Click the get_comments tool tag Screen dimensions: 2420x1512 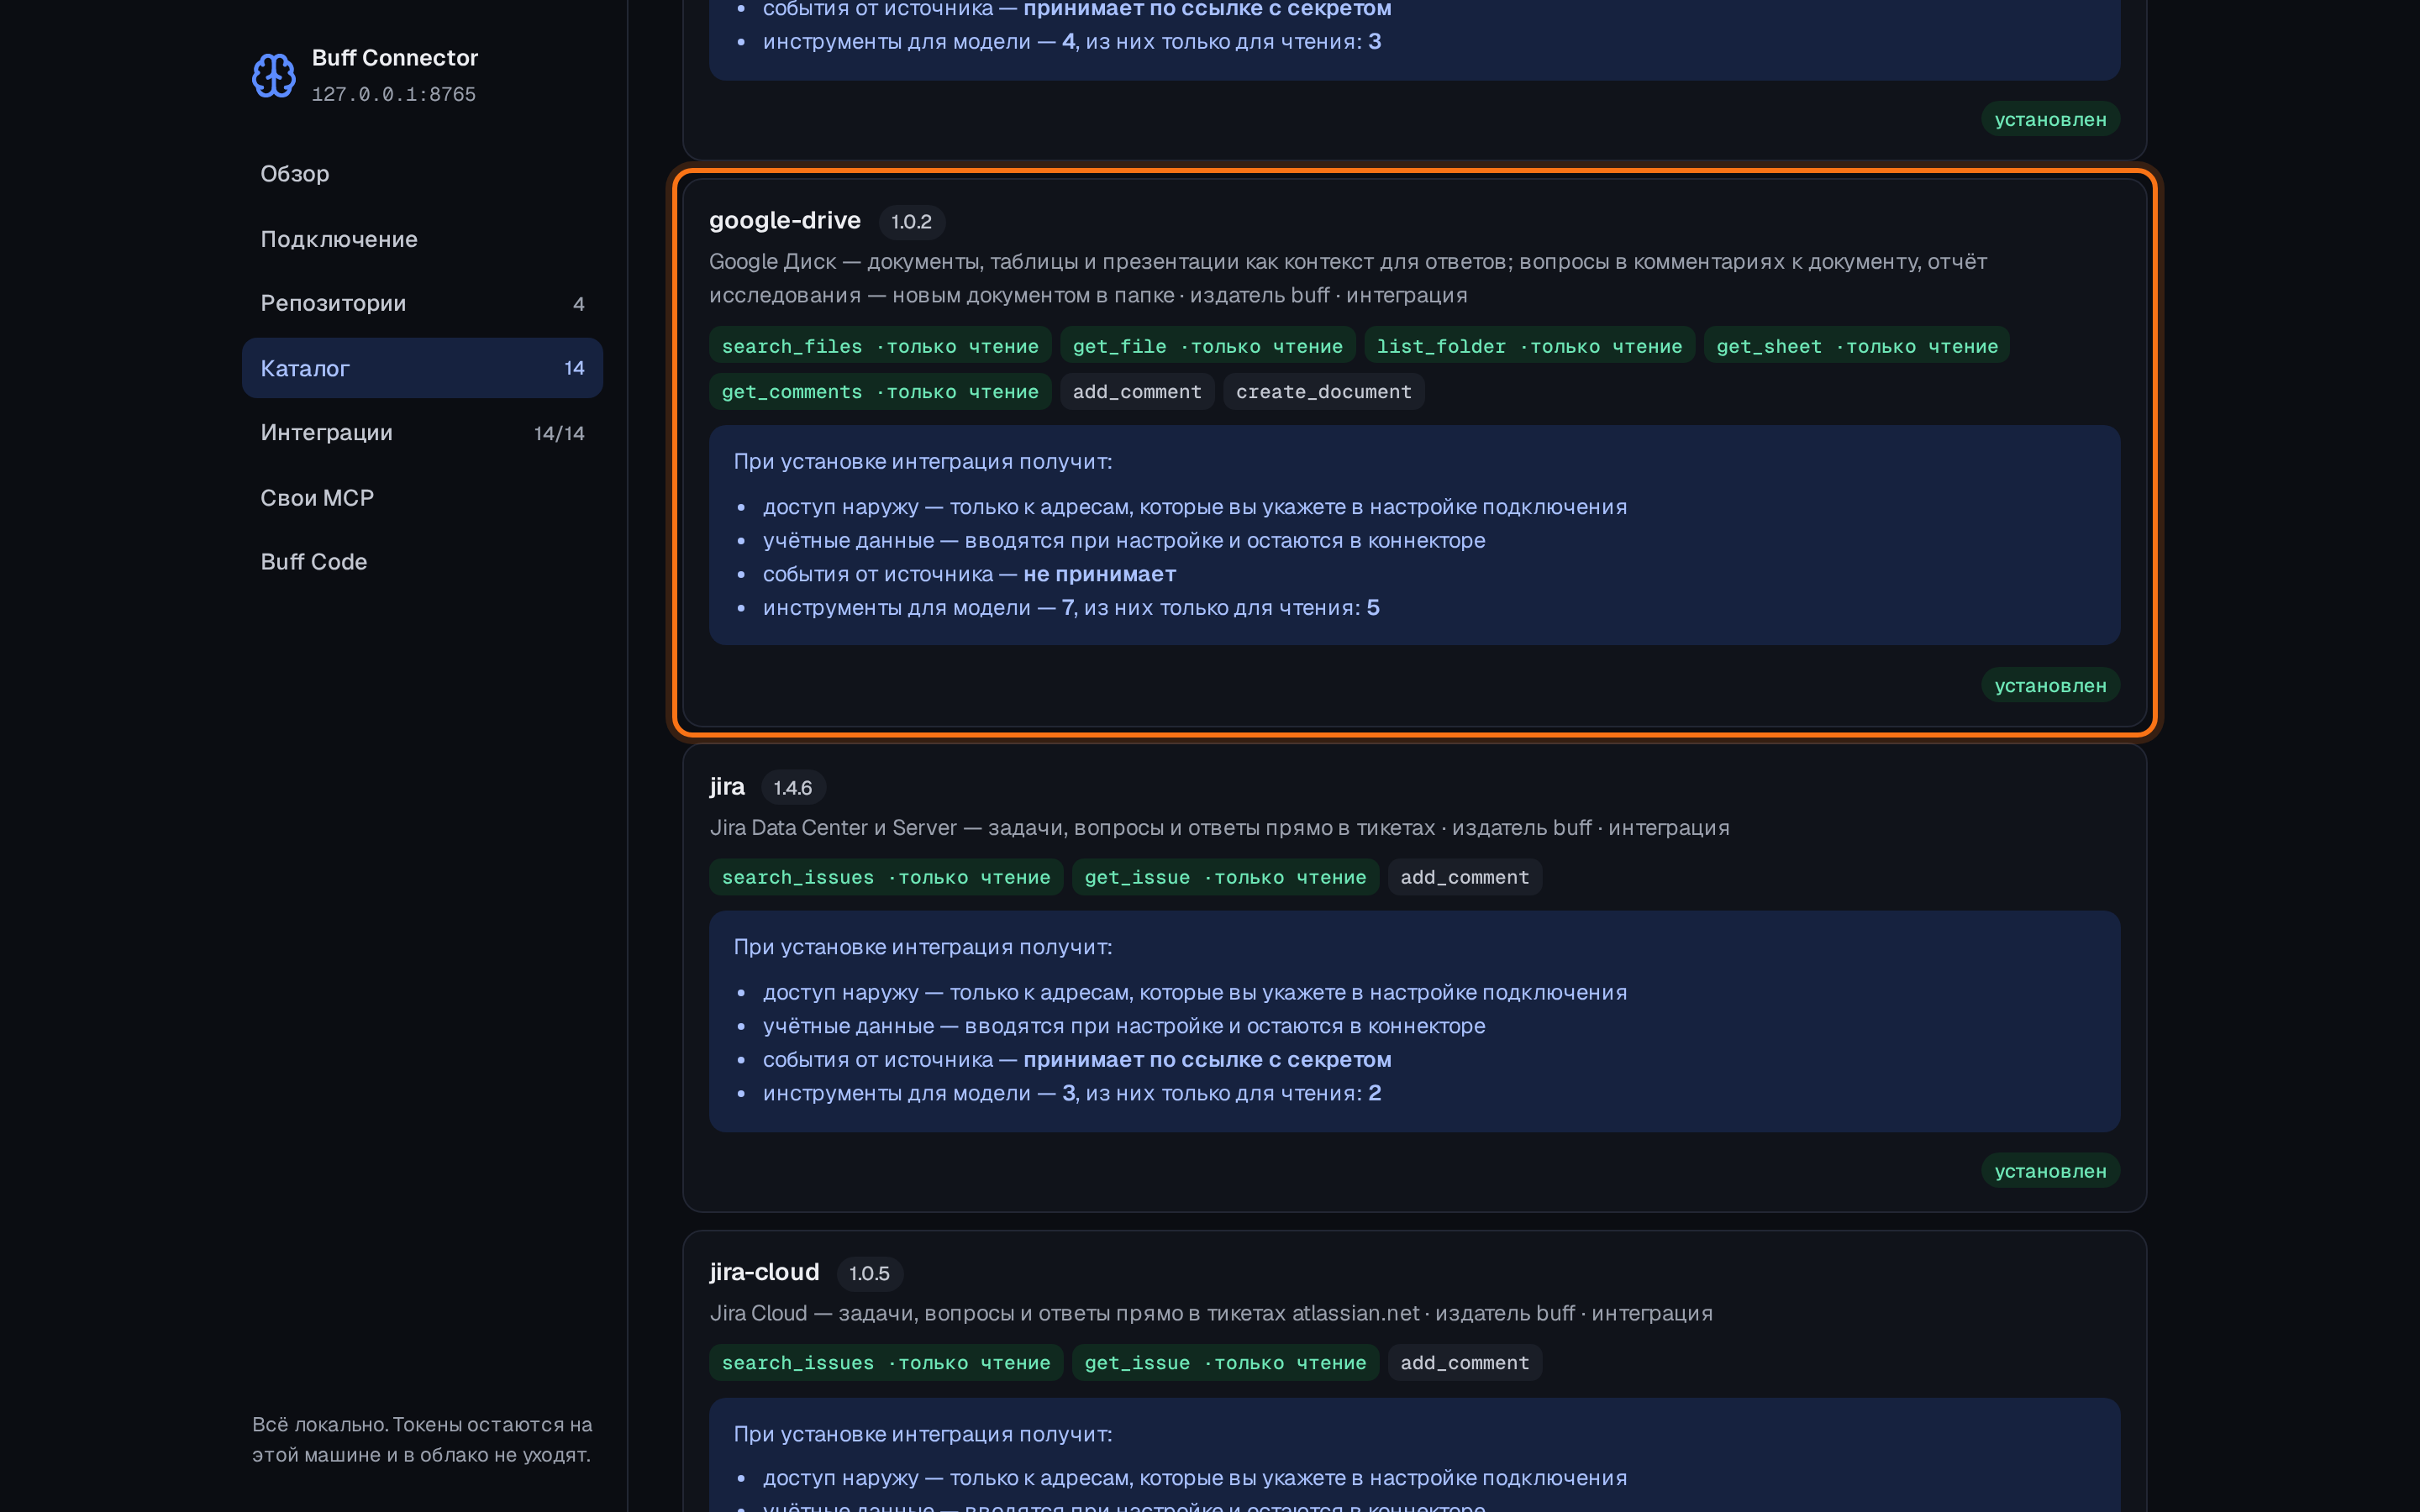pyautogui.click(x=880, y=392)
